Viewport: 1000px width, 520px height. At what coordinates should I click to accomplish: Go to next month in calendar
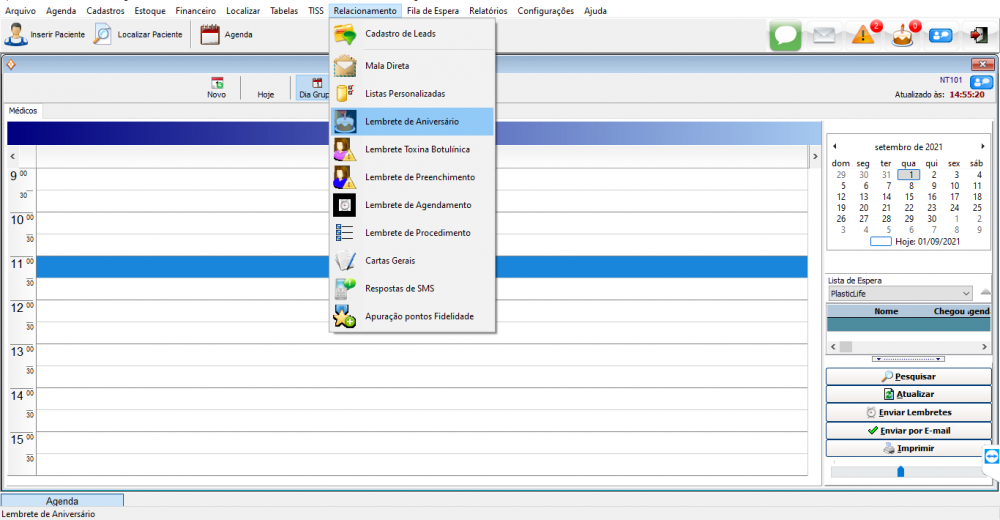pos(982,146)
